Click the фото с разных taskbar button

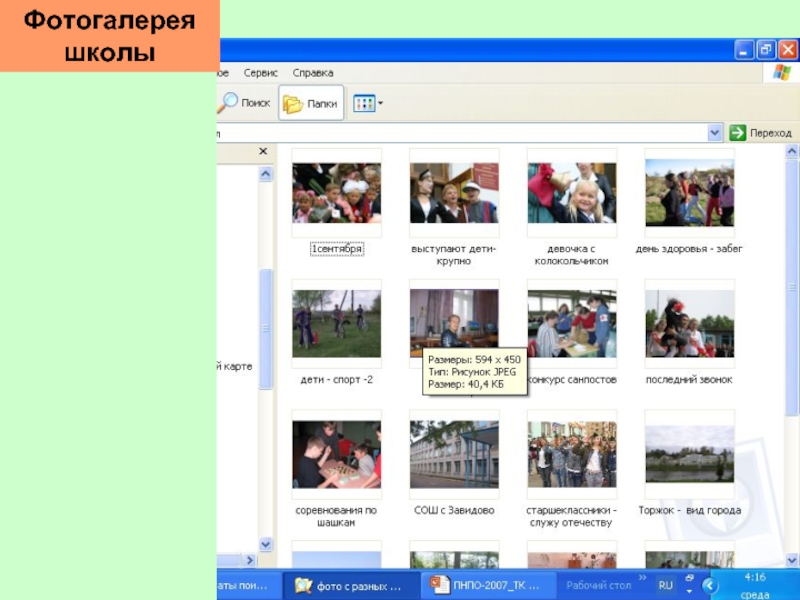pos(348,586)
